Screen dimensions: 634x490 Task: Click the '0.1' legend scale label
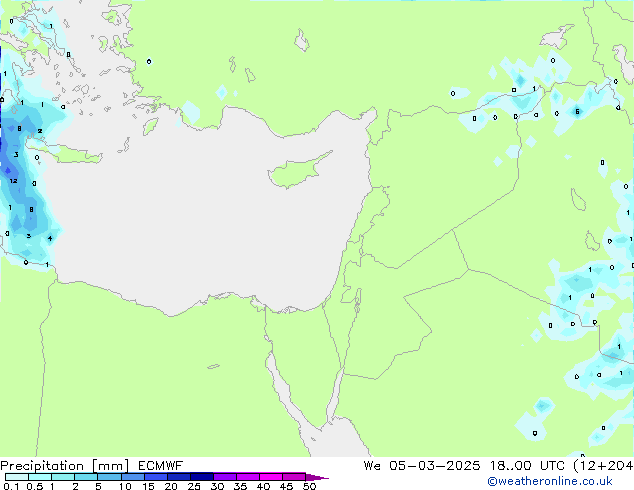point(11,486)
